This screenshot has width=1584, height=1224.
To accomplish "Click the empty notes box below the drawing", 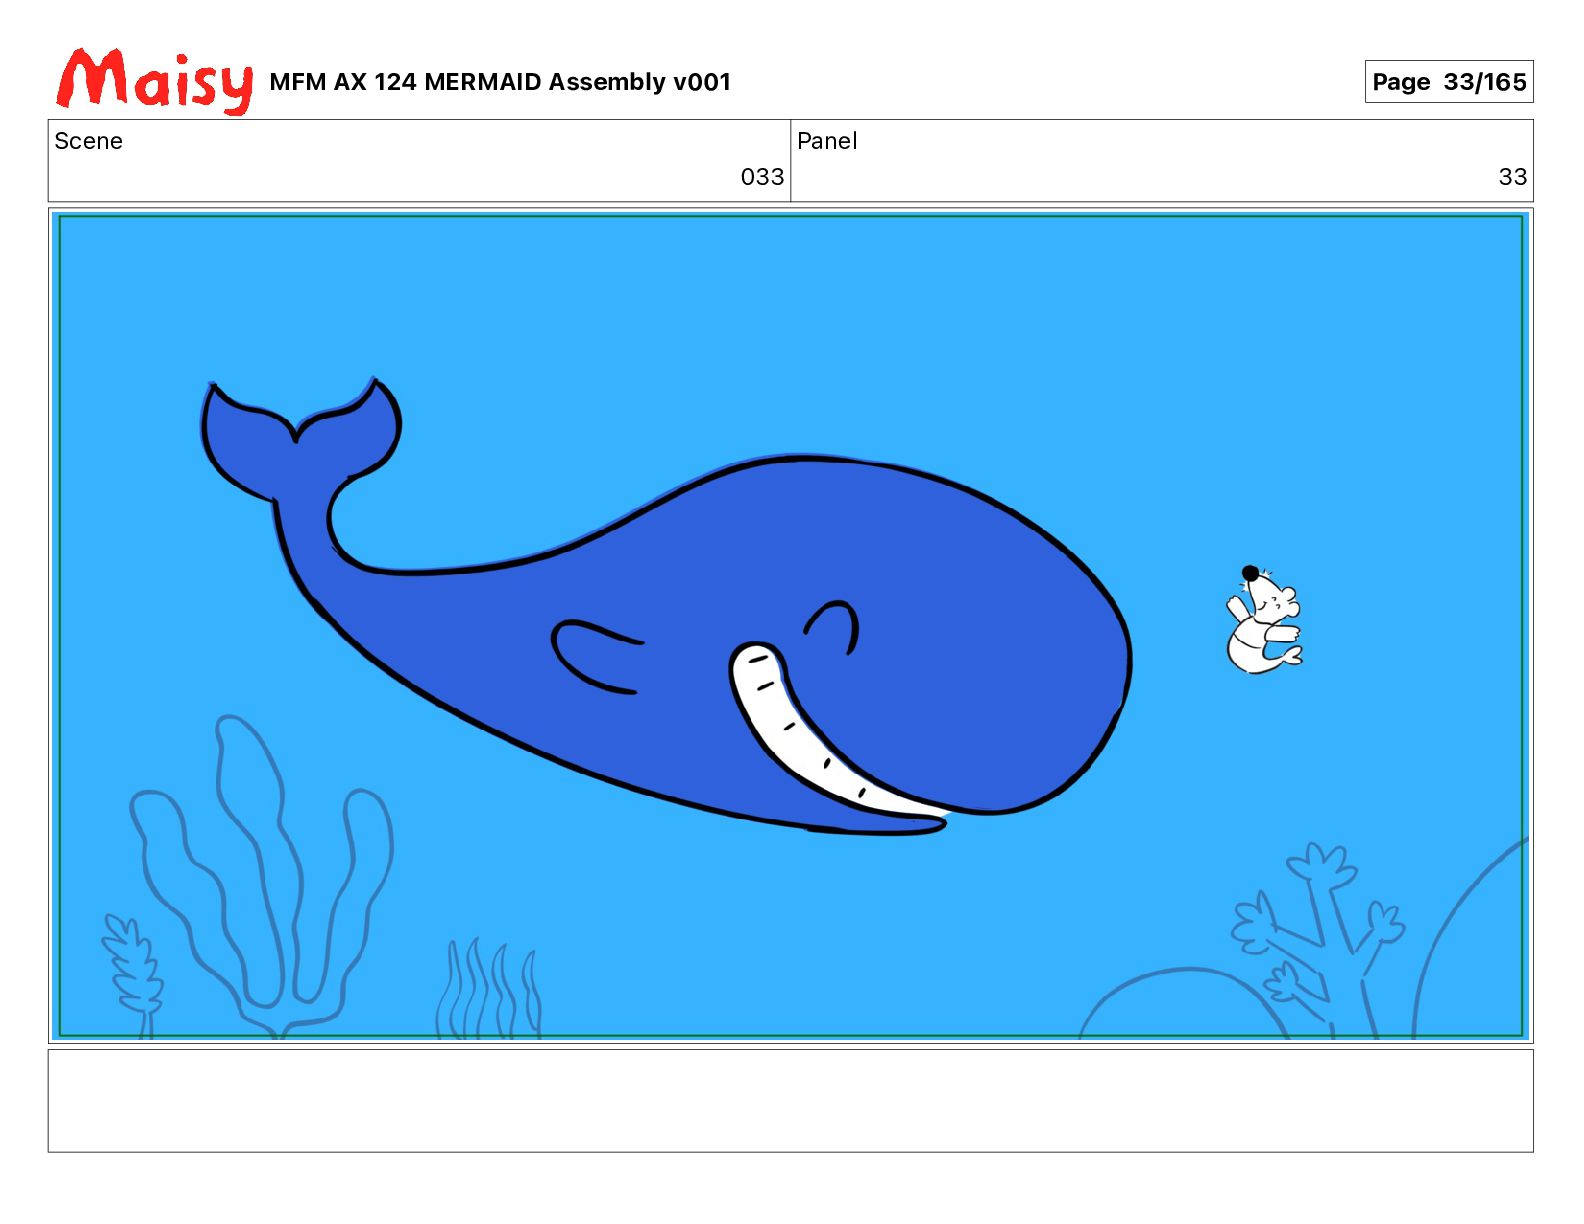I will pyautogui.click(x=790, y=1100).
